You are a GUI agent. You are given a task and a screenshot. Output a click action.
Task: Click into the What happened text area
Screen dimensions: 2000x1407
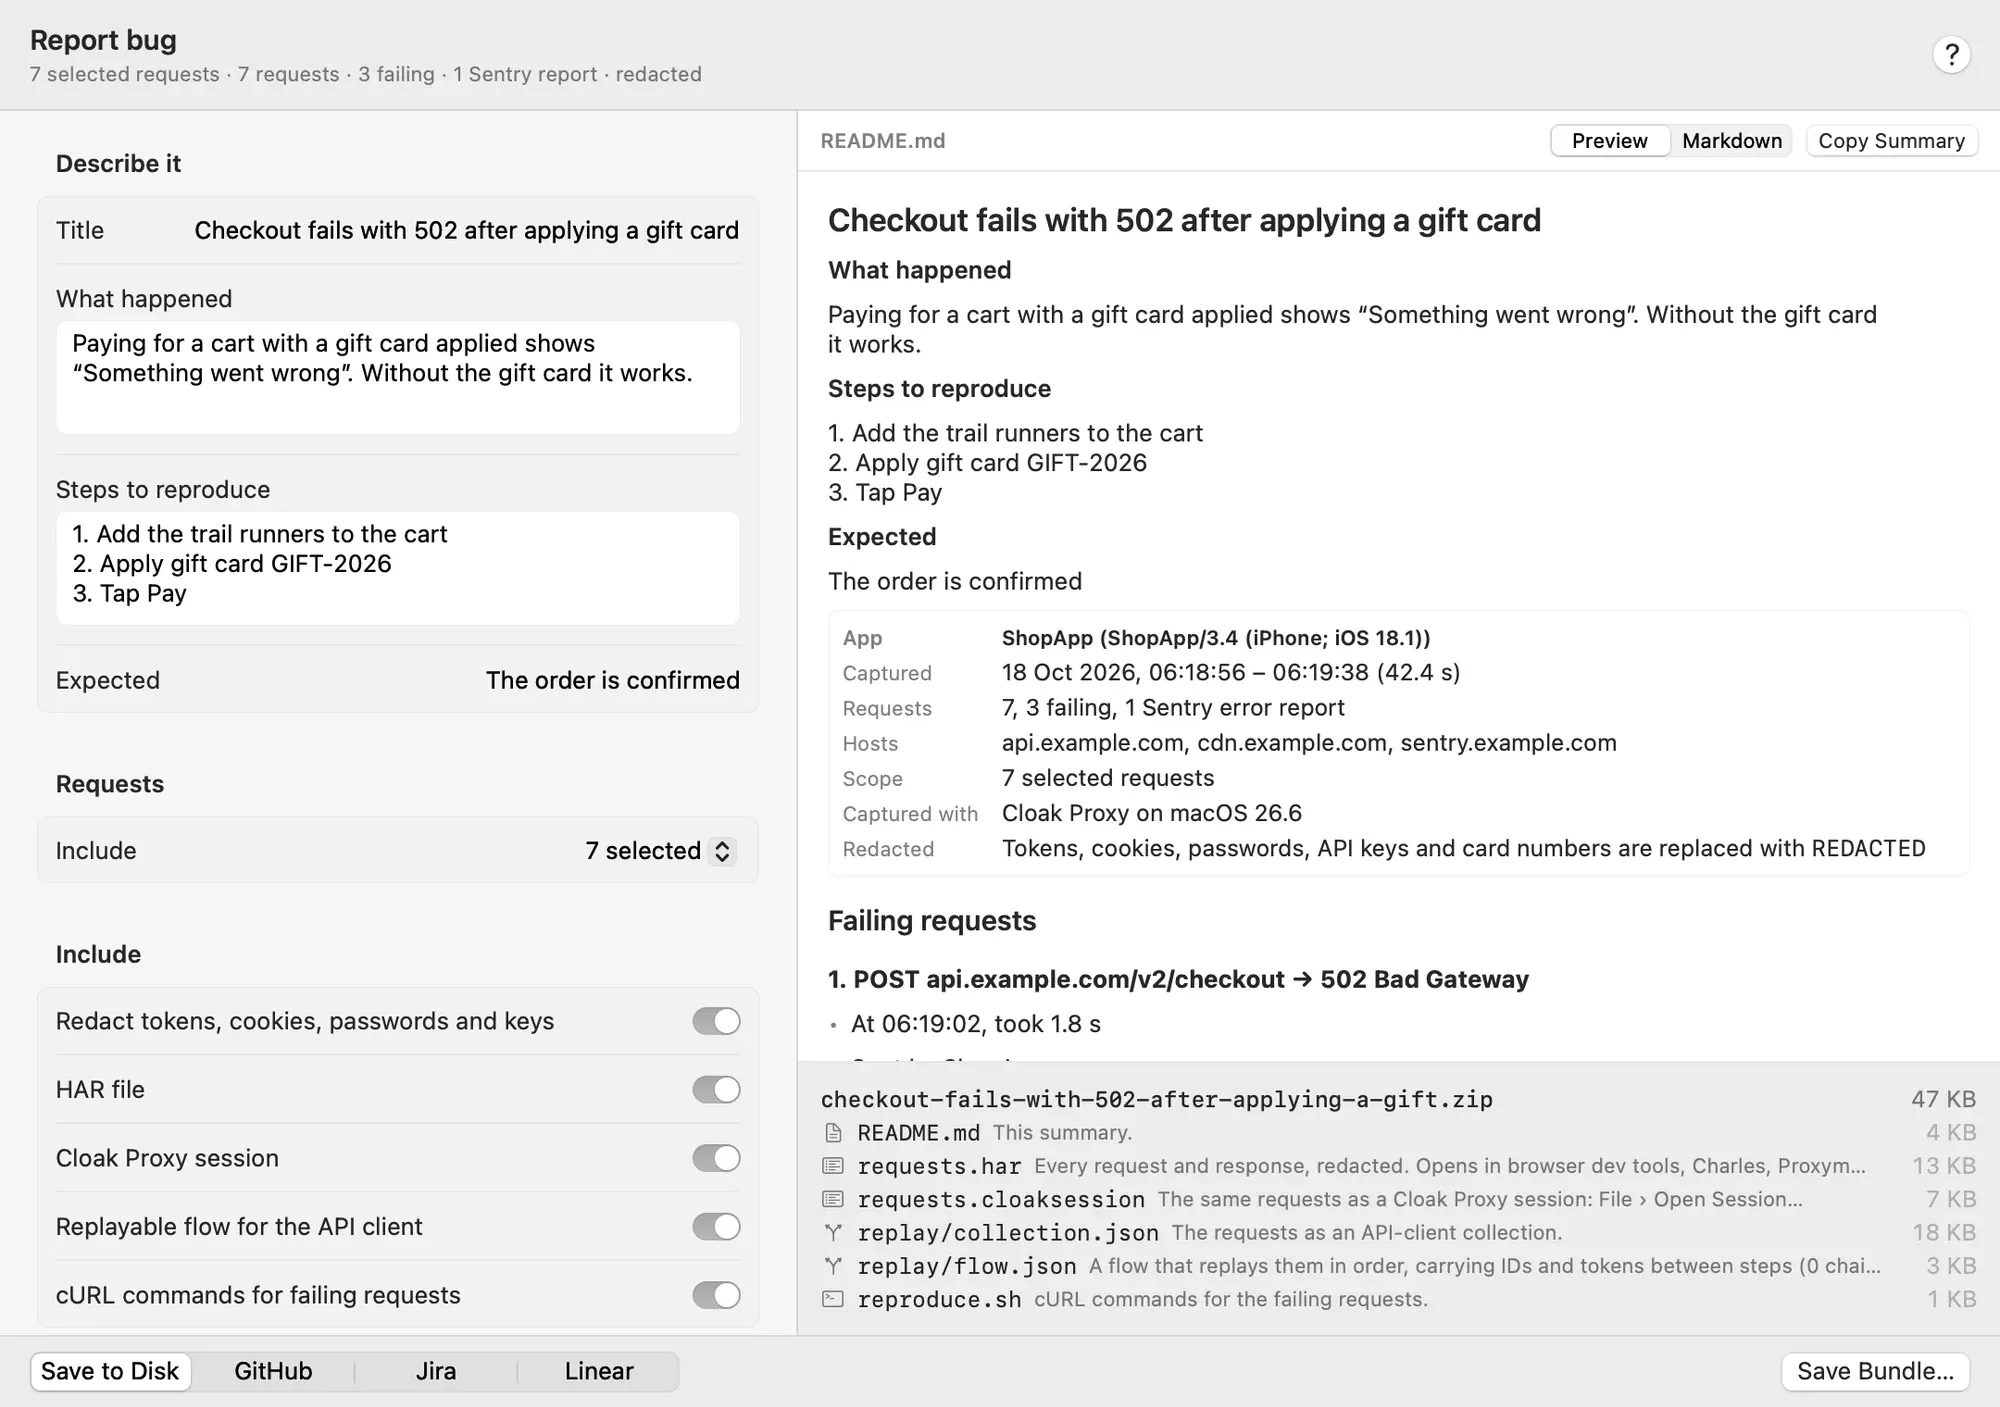[x=398, y=377]
